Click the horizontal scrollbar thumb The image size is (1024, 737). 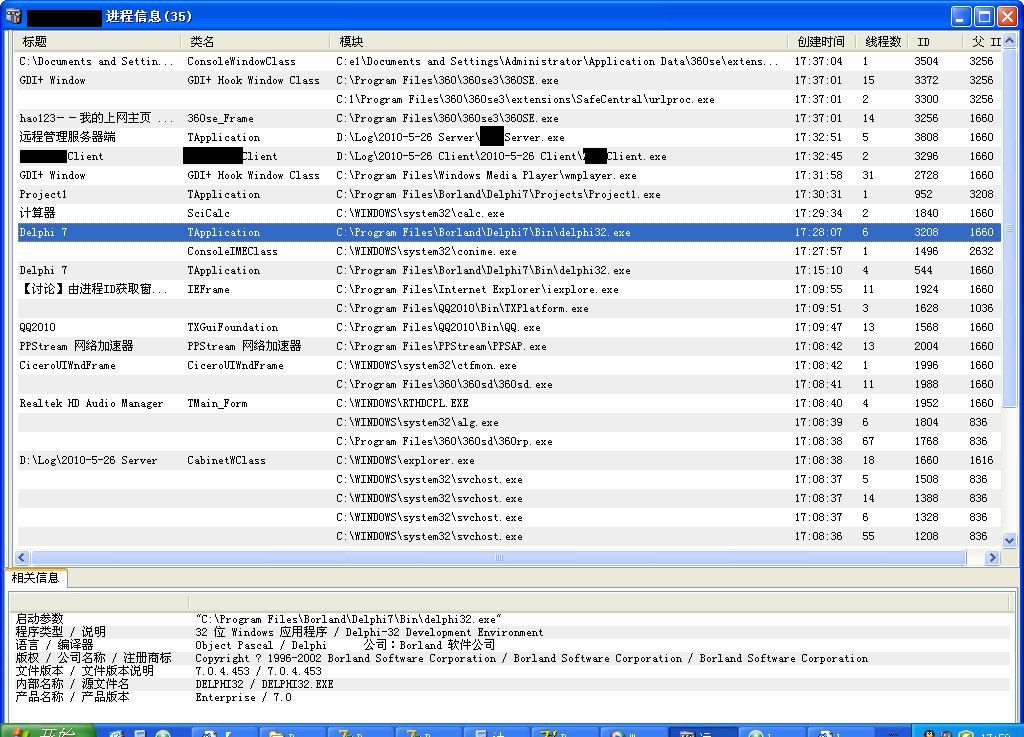pyautogui.click(x=499, y=557)
